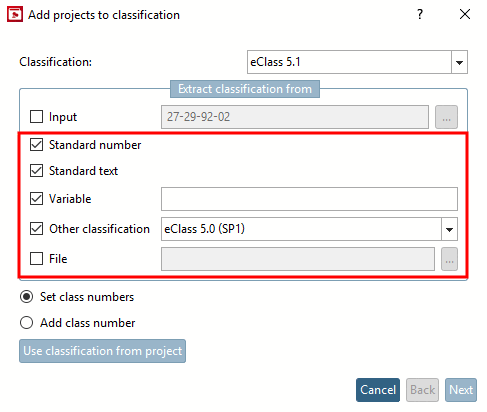The image size is (487, 412).
Task: Expand the eClass 5.0 (SP1) dropdown arrow
Action: click(449, 229)
